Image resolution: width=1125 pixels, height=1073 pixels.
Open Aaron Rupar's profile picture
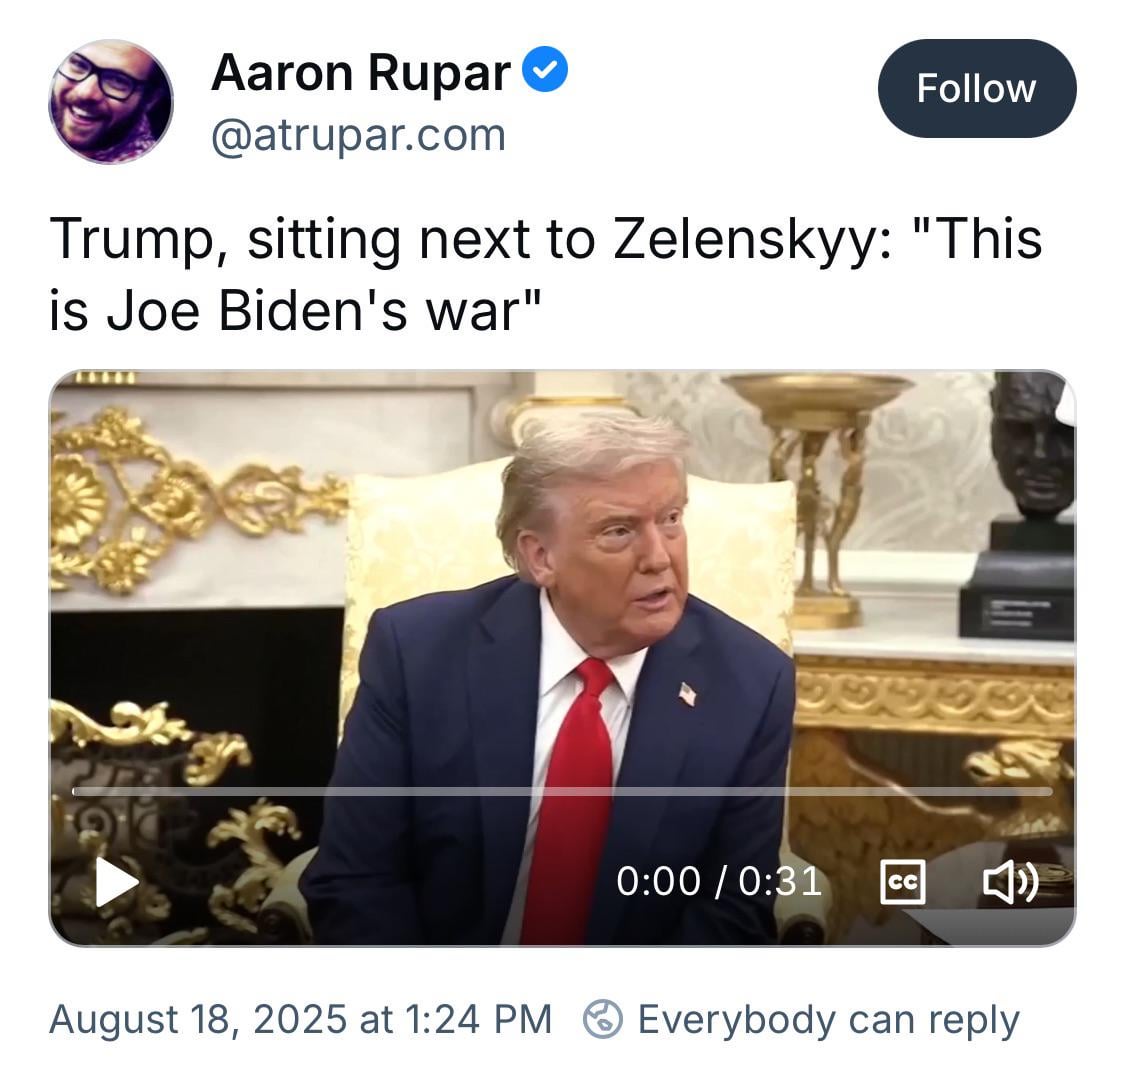110,101
